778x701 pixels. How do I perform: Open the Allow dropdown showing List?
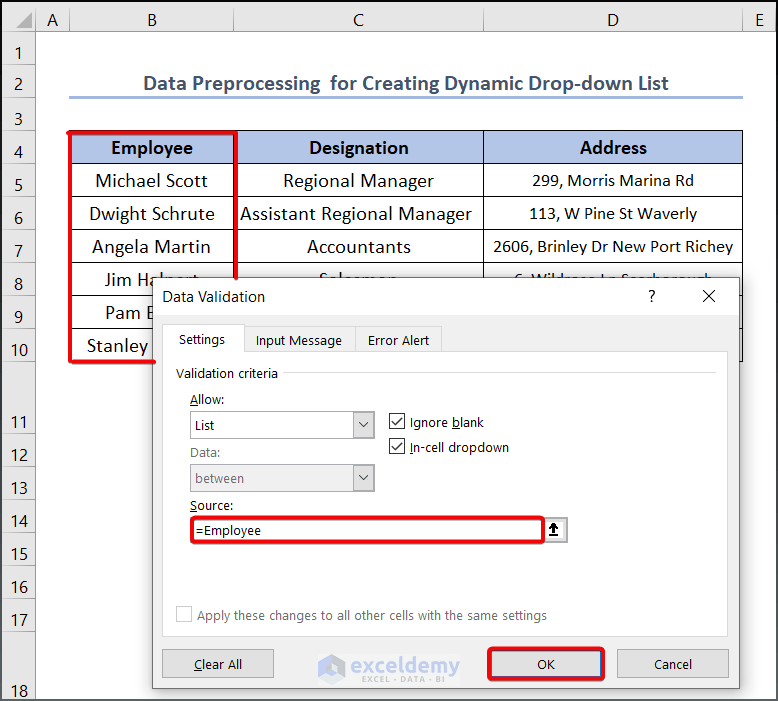tap(364, 425)
